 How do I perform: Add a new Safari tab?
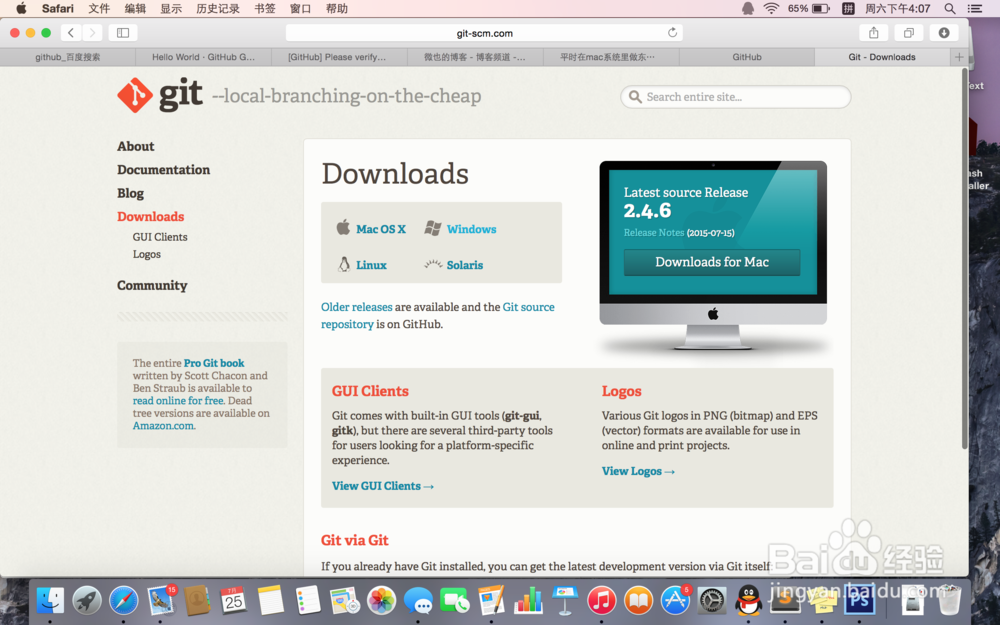pyautogui.click(x=959, y=57)
